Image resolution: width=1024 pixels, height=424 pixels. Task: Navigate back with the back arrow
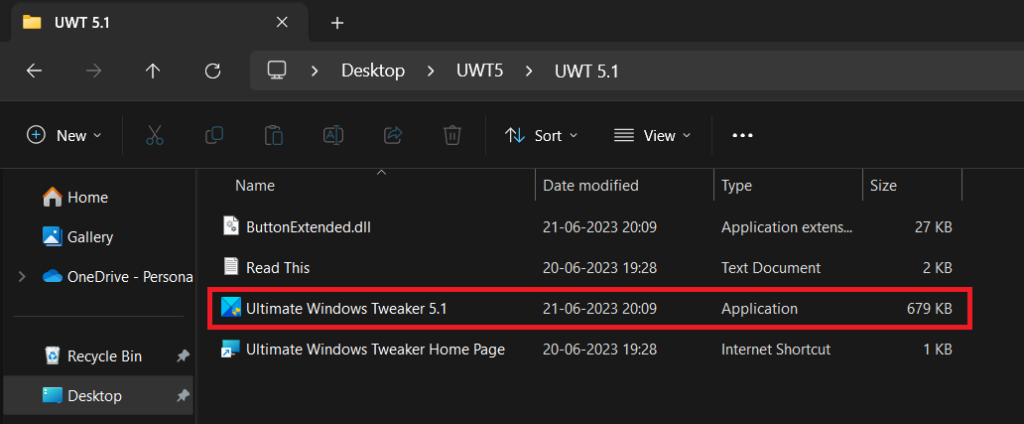[34, 71]
